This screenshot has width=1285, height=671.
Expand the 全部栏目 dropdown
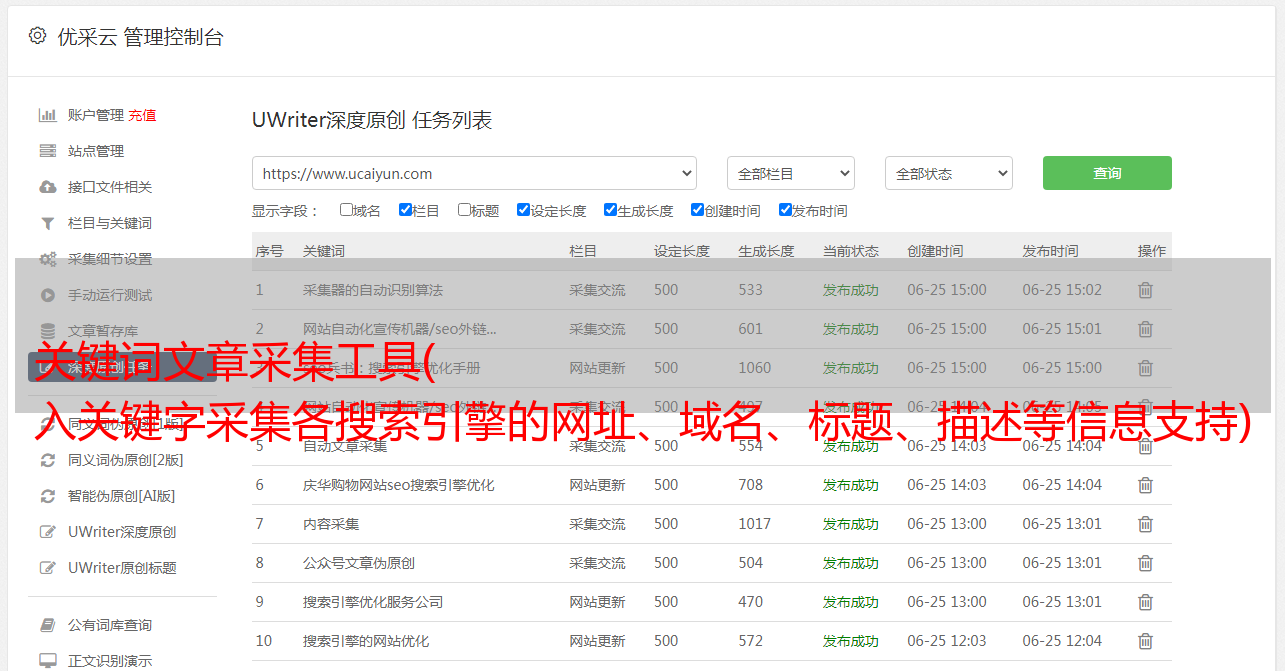790,173
